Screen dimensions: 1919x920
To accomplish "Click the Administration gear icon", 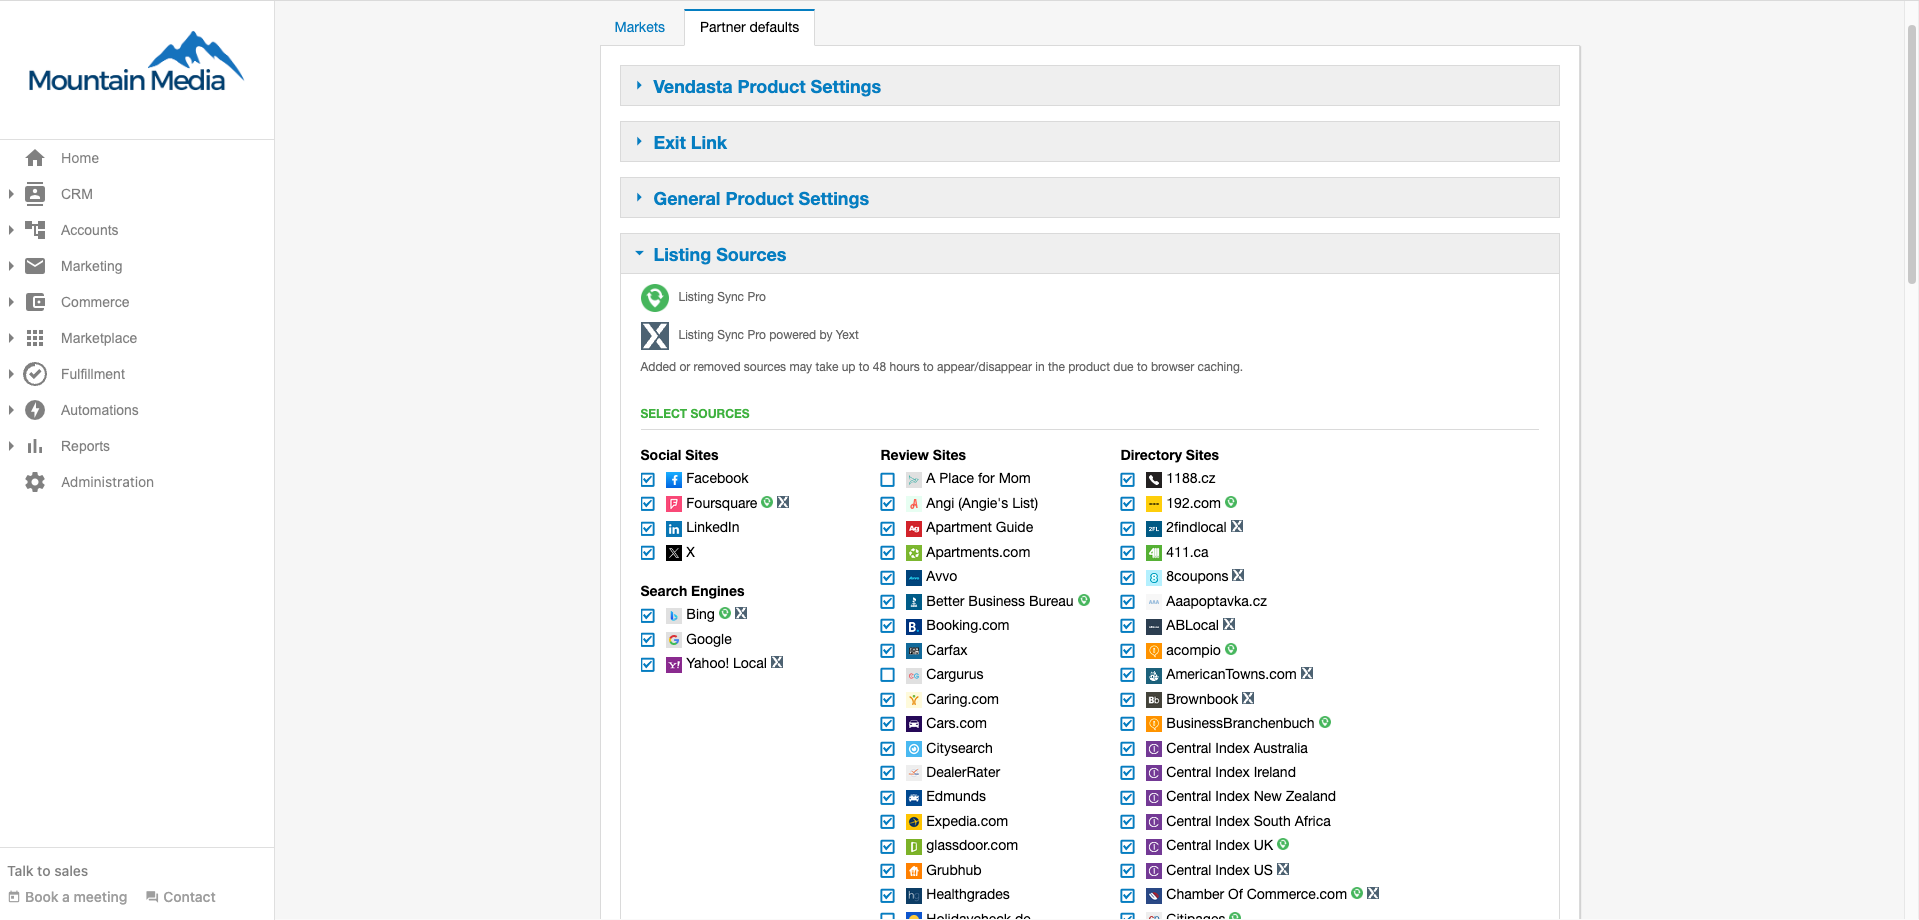I will [x=35, y=482].
